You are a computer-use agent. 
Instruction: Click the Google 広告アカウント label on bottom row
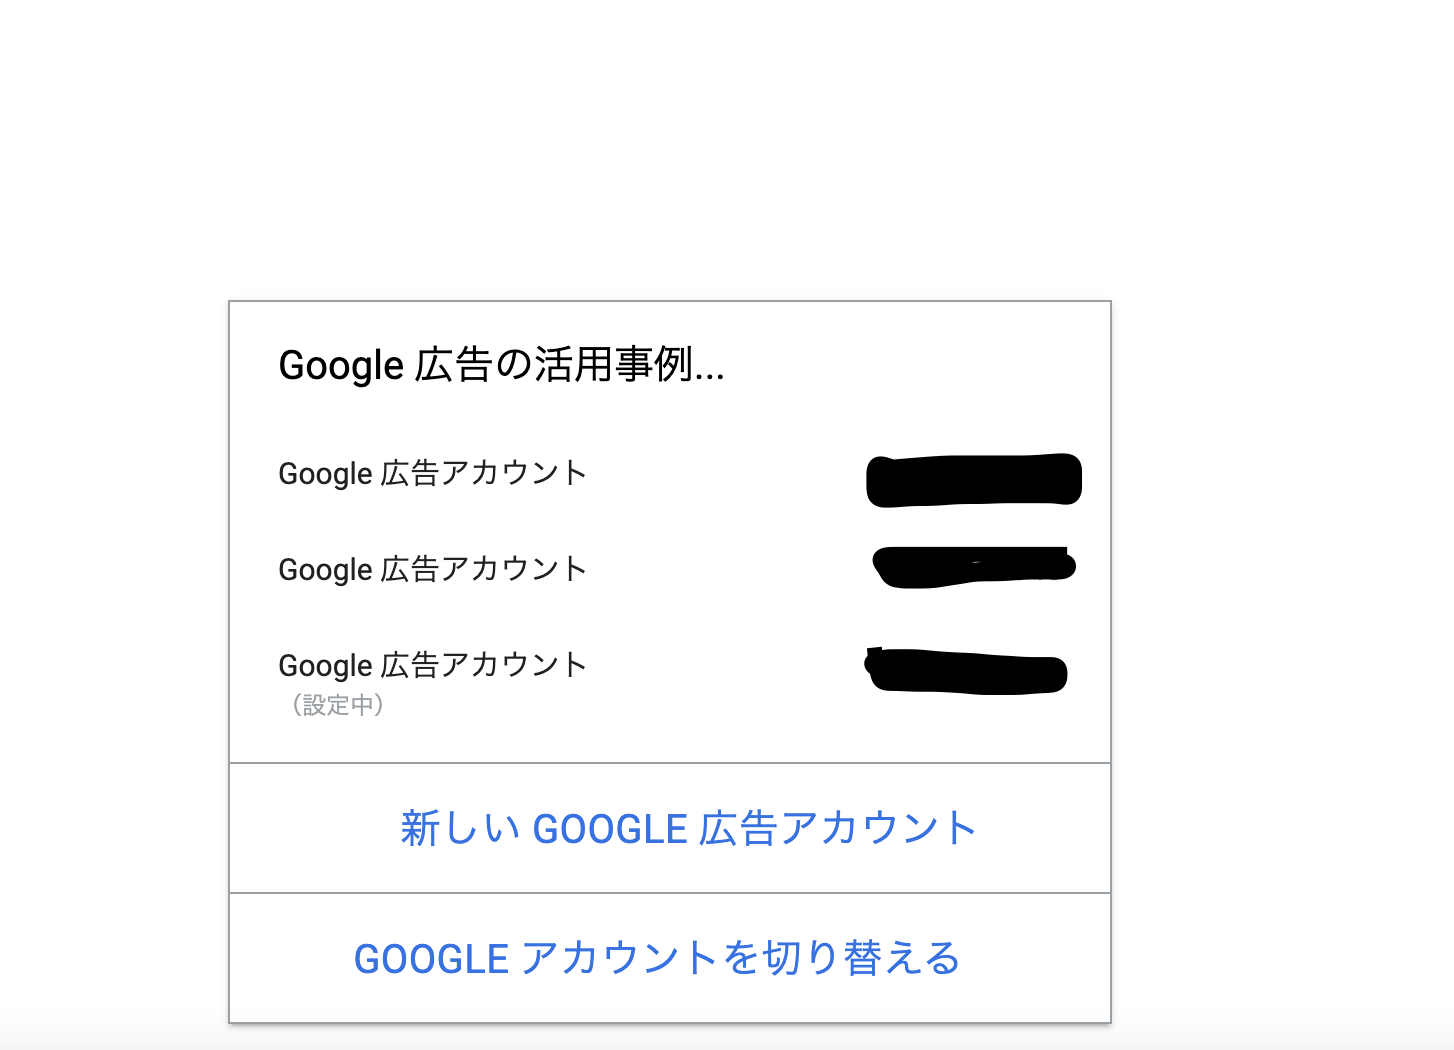[432, 666]
